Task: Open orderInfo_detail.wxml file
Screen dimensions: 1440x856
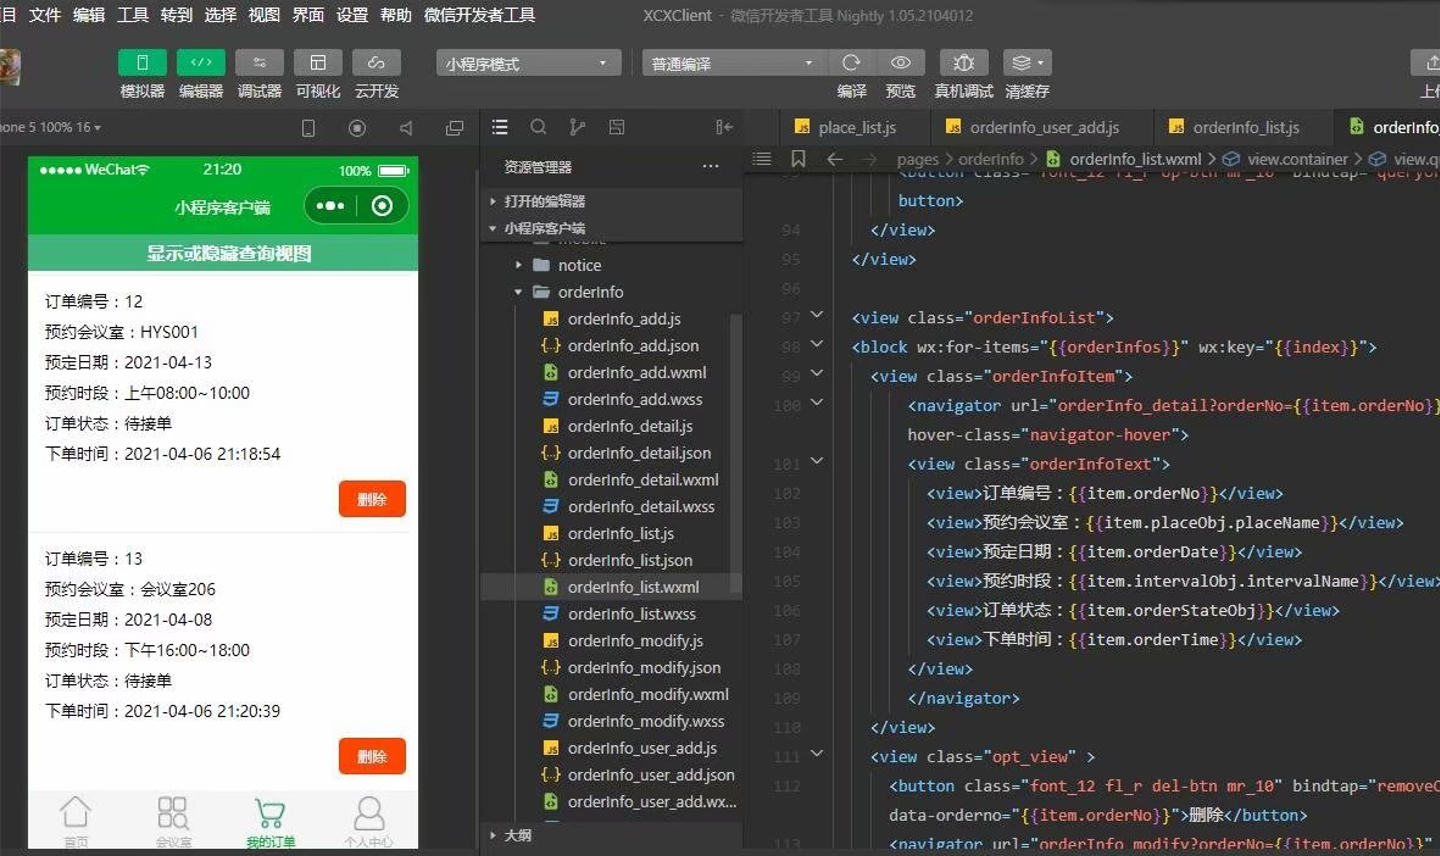Action: click(643, 480)
